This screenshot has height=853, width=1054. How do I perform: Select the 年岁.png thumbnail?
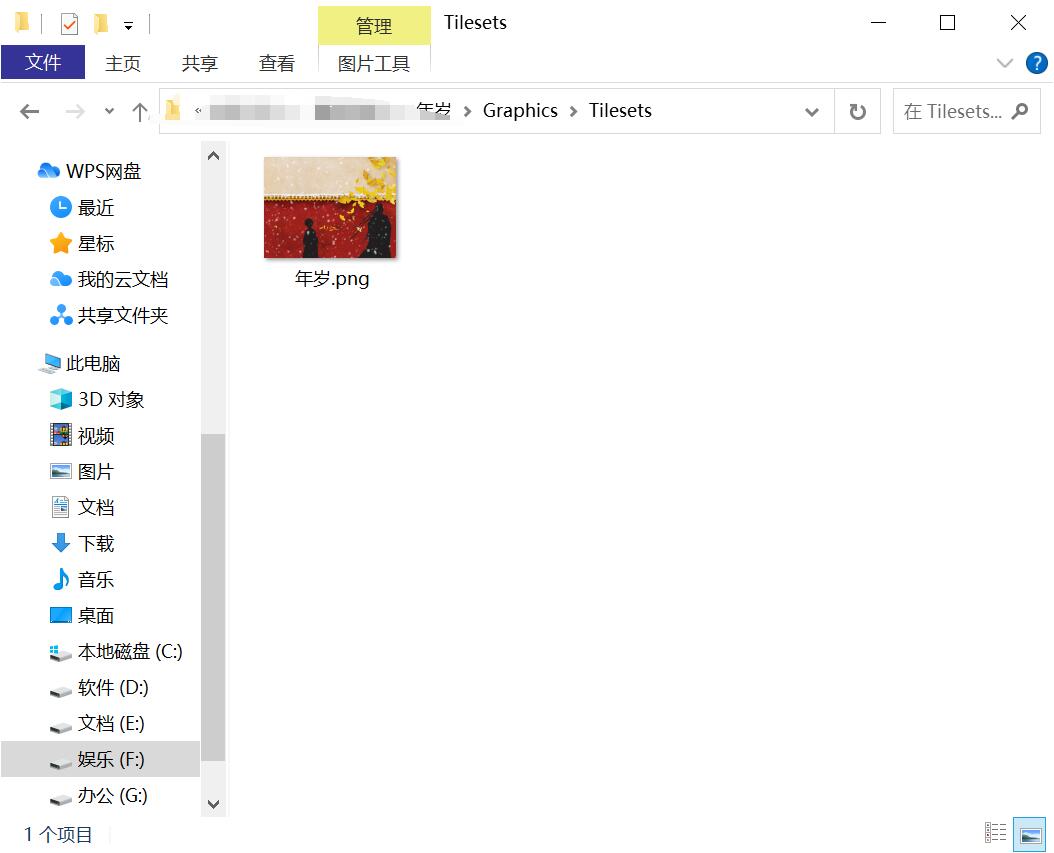click(330, 207)
